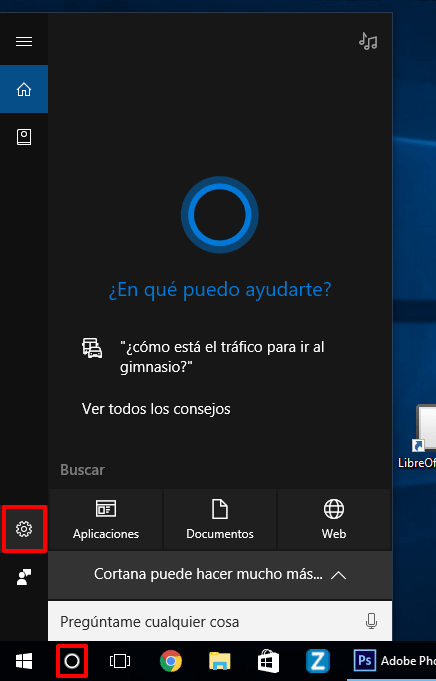Open File Explorer from the taskbar
Viewport: 436px width, 681px height.
220,661
